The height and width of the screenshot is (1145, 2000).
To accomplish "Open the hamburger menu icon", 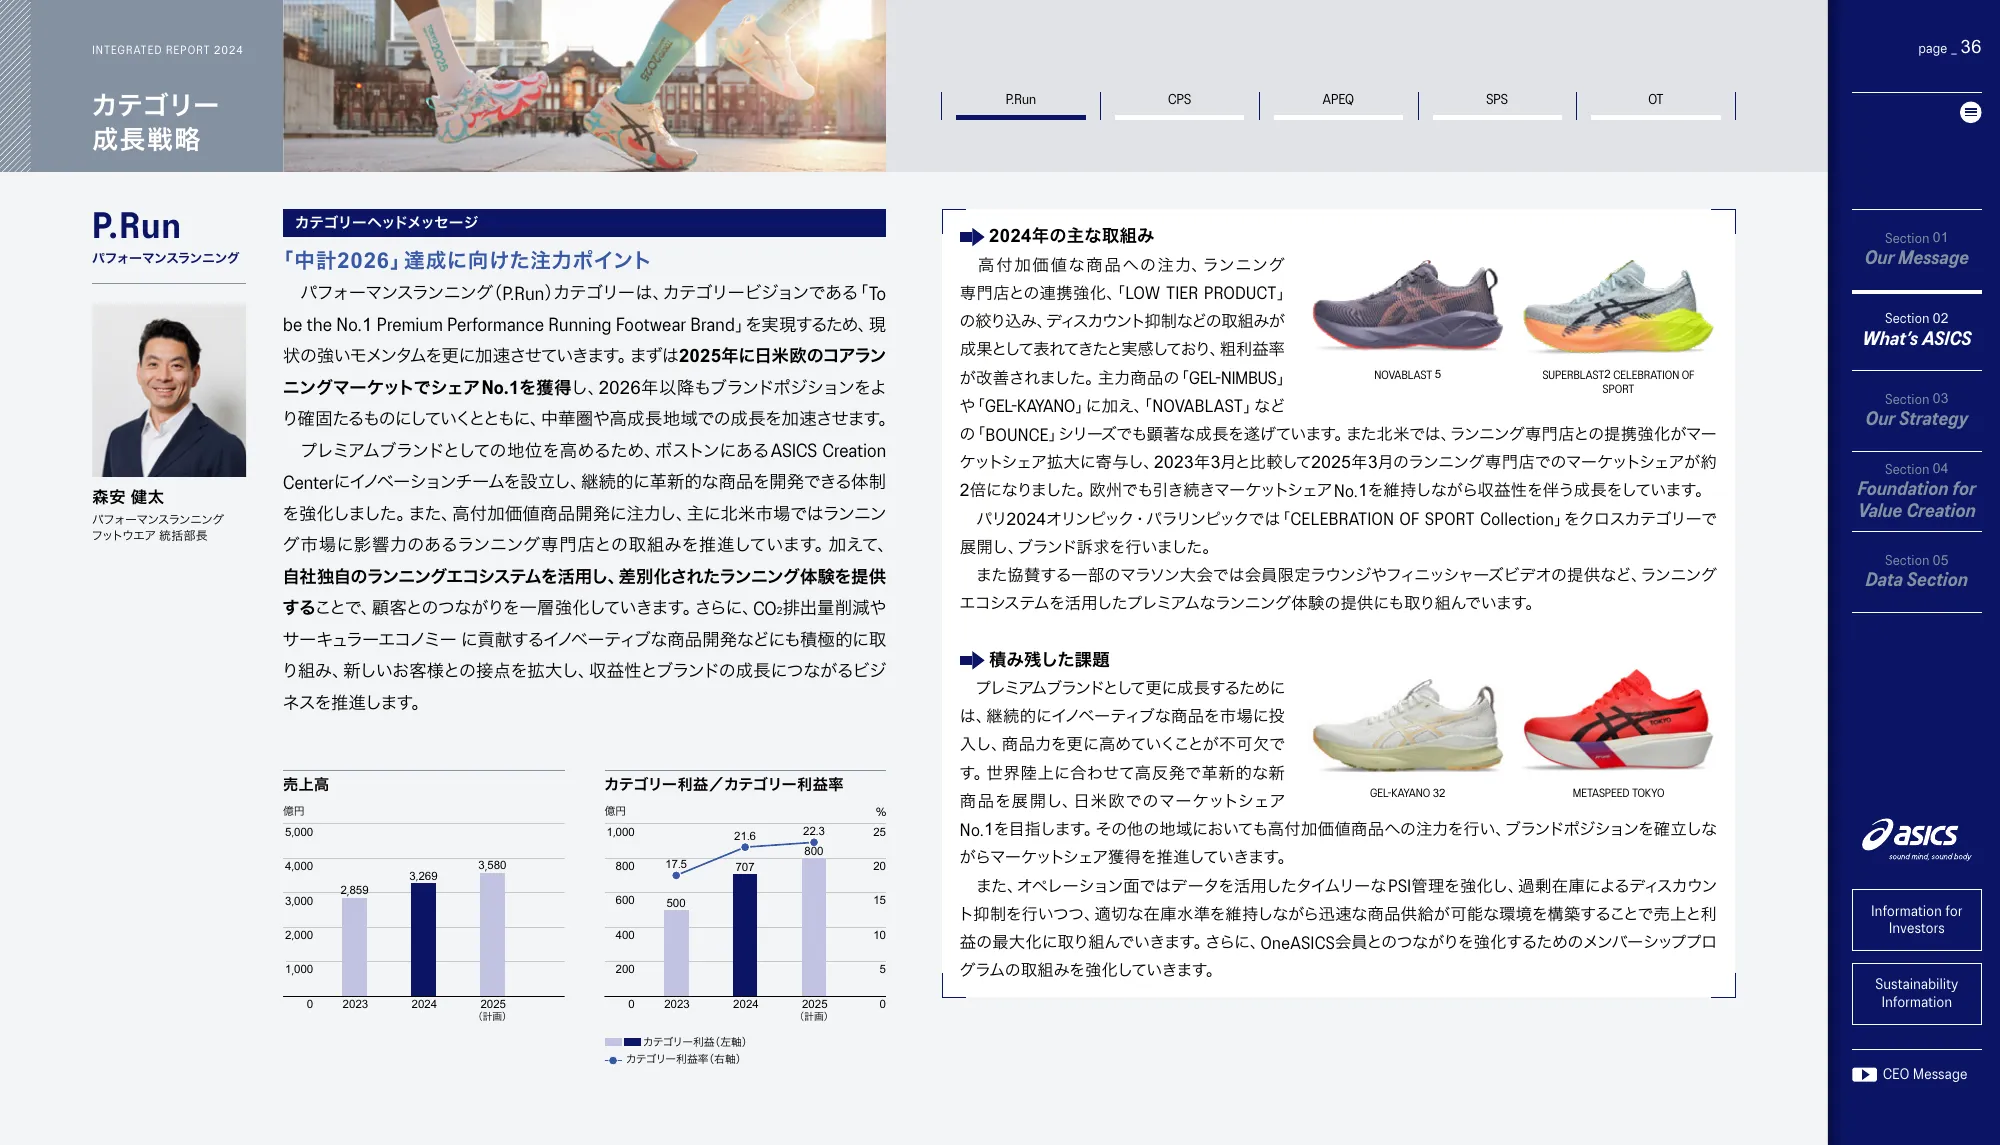I will click(x=1970, y=112).
